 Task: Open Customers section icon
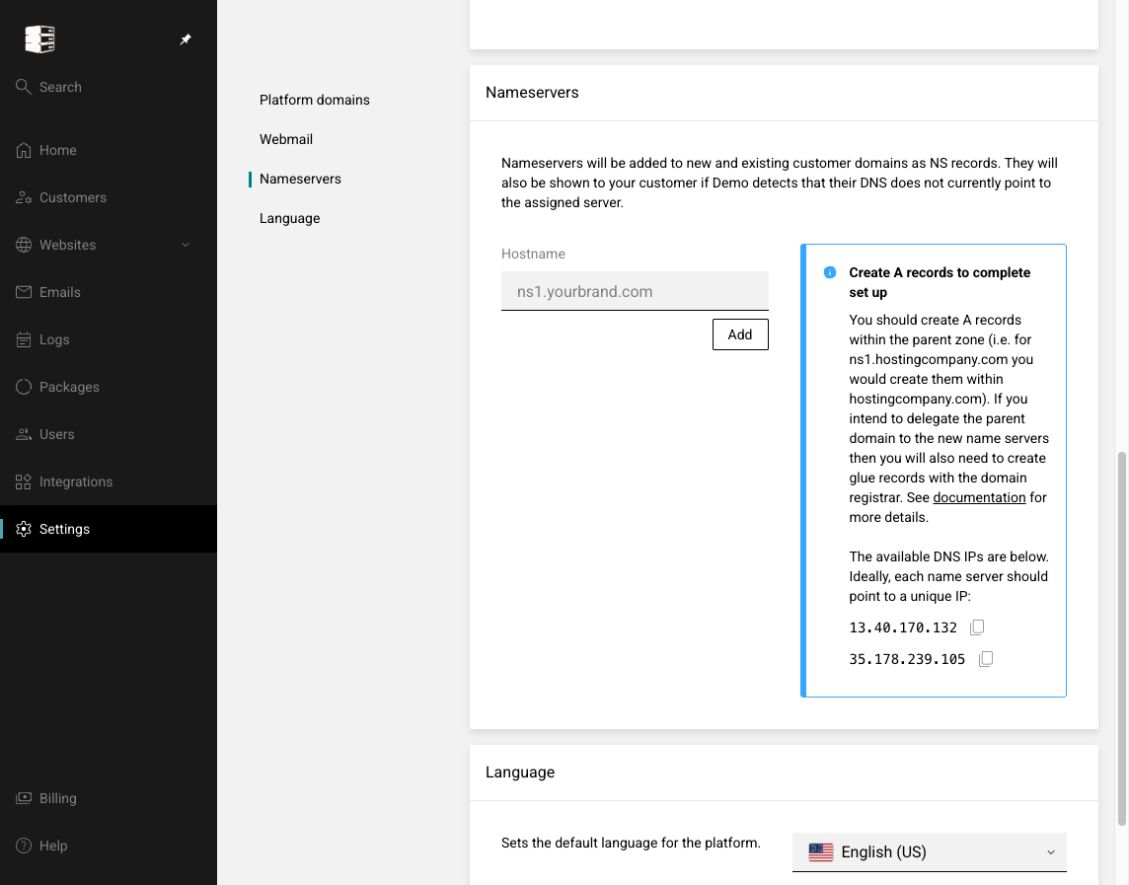coord(24,197)
